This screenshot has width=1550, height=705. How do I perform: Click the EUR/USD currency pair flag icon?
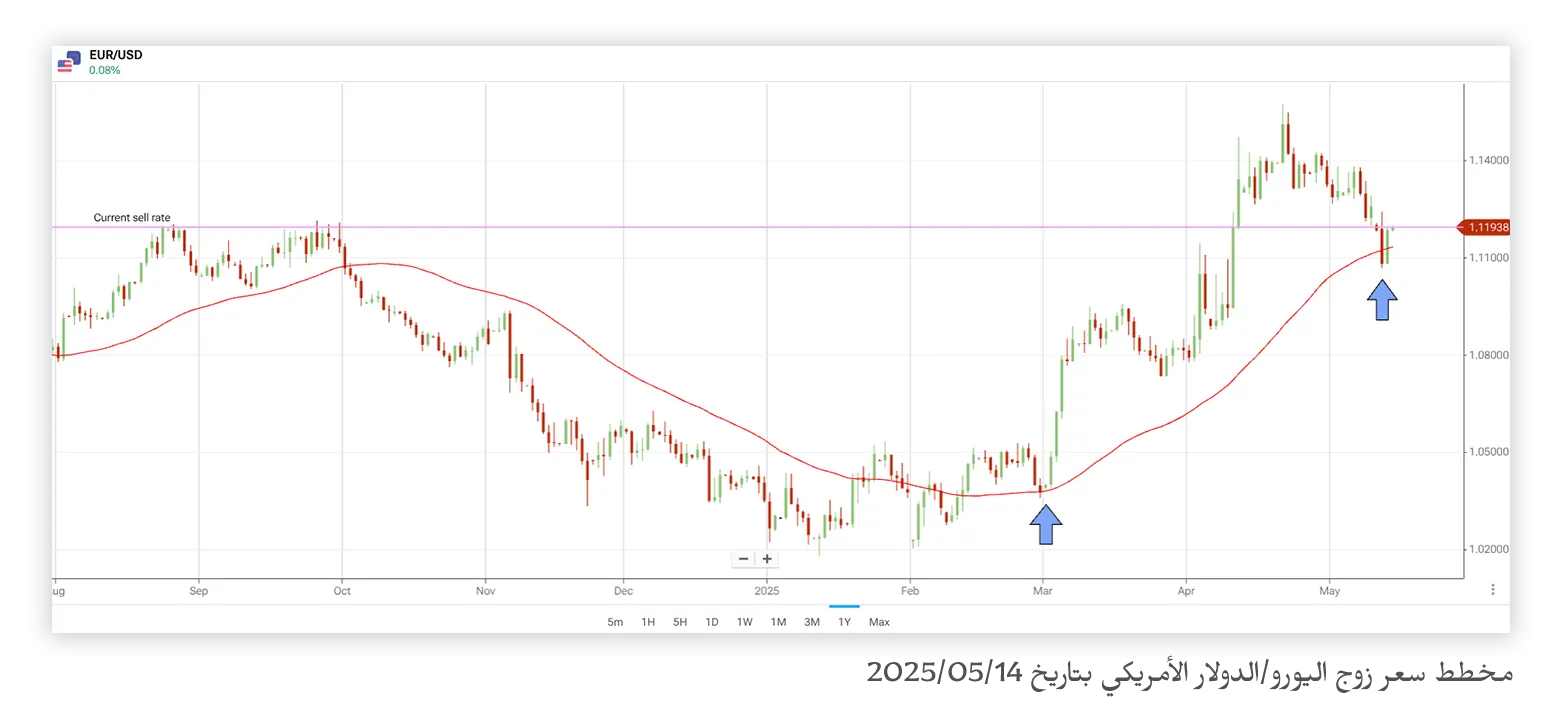(69, 62)
